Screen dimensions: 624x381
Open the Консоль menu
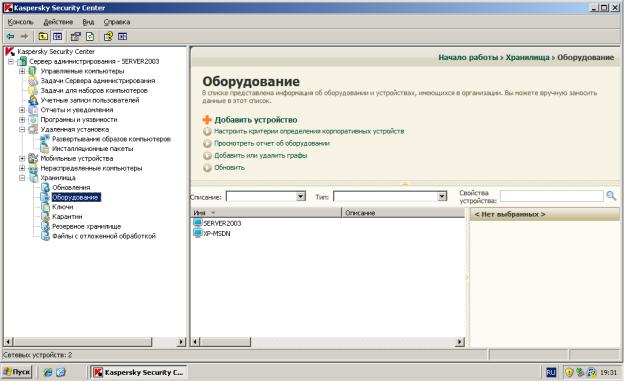pyautogui.click(x=21, y=22)
